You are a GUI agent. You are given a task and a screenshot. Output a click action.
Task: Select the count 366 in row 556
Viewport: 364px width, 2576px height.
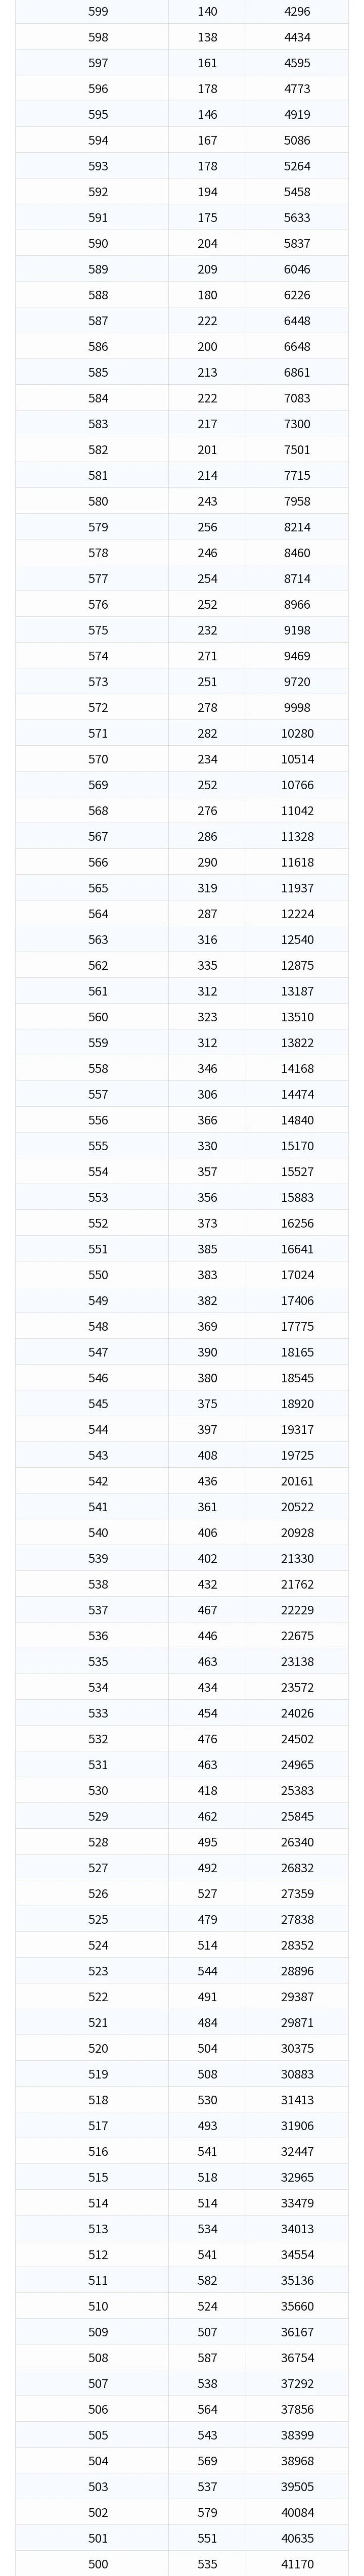click(x=207, y=1121)
